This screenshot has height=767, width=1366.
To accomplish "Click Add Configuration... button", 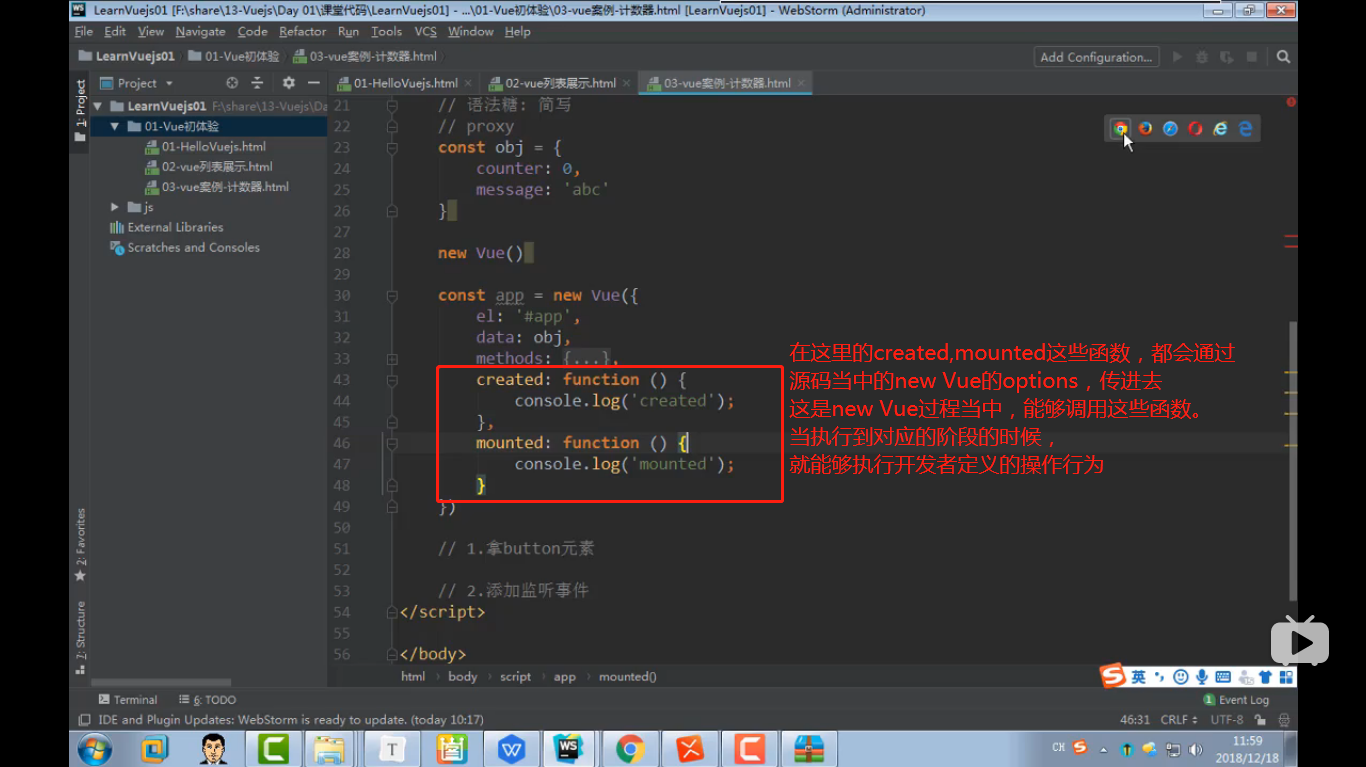I will [1096, 57].
